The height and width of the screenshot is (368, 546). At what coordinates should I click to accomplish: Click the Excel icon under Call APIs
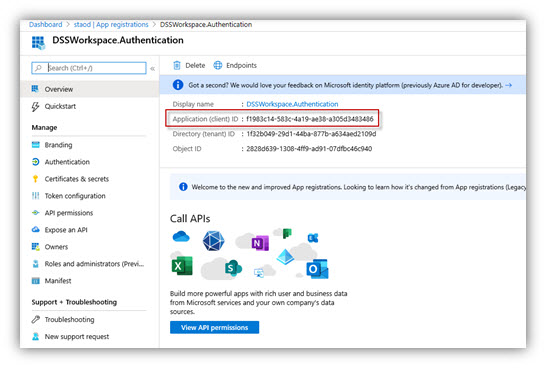182,266
